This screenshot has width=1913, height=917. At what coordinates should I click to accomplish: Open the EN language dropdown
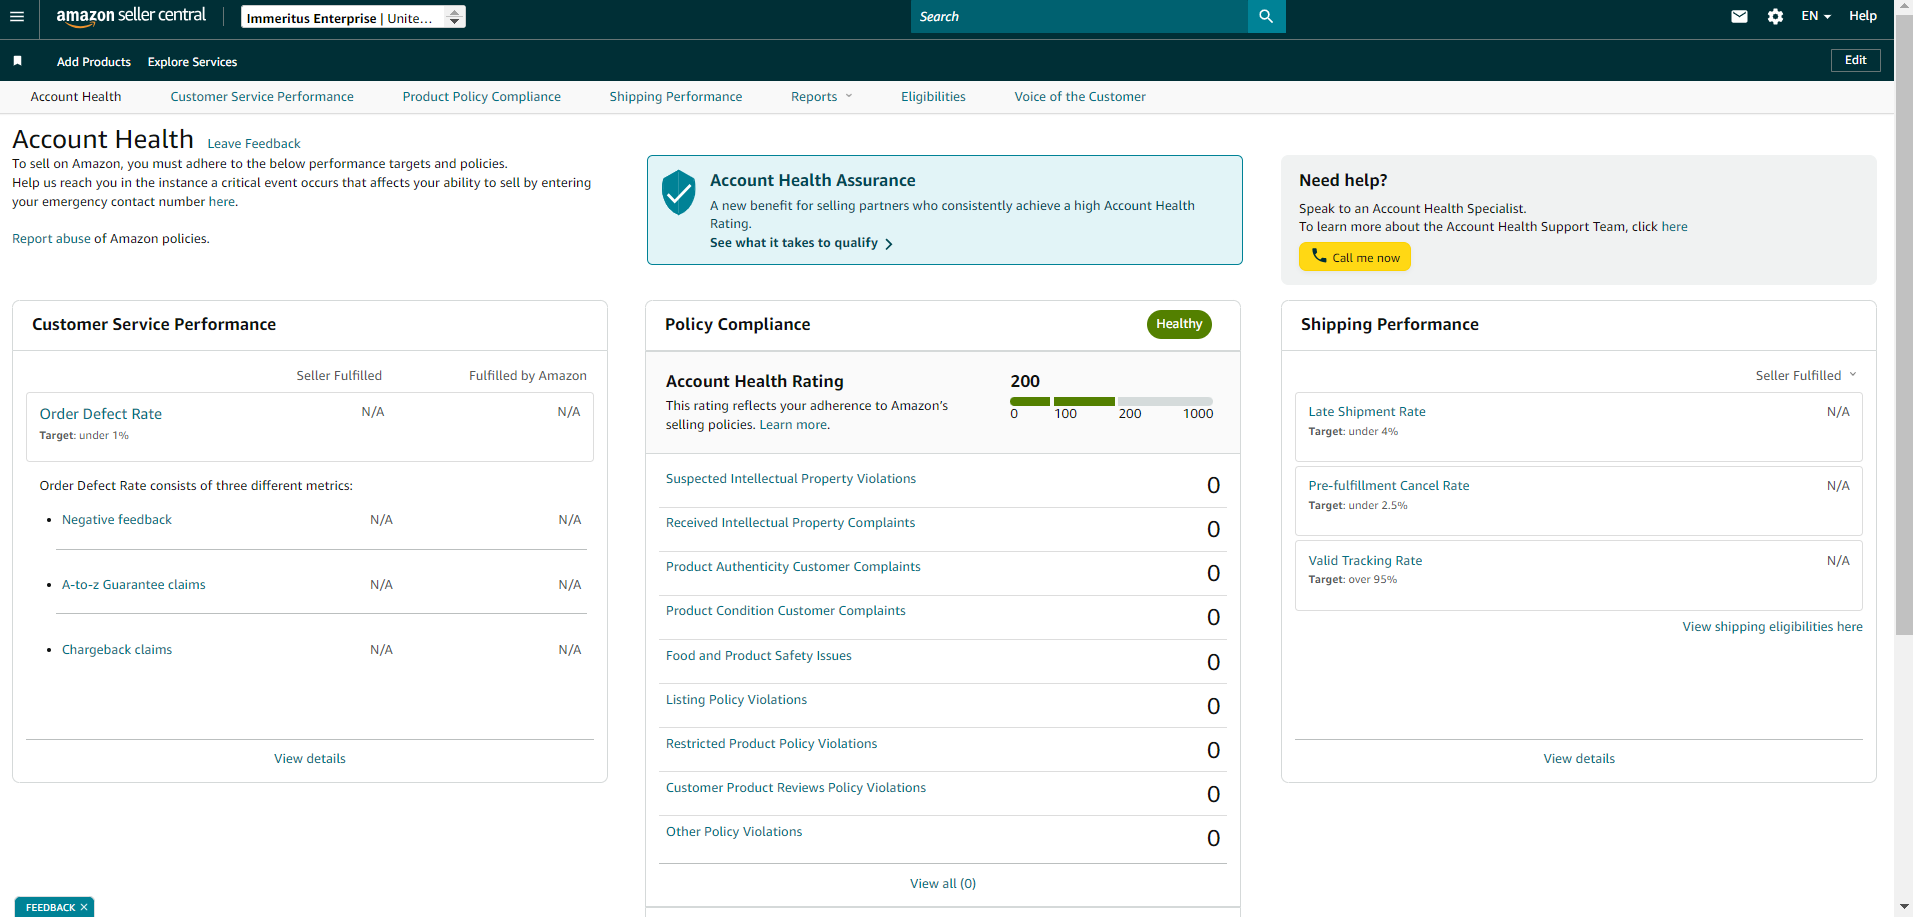(1815, 16)
